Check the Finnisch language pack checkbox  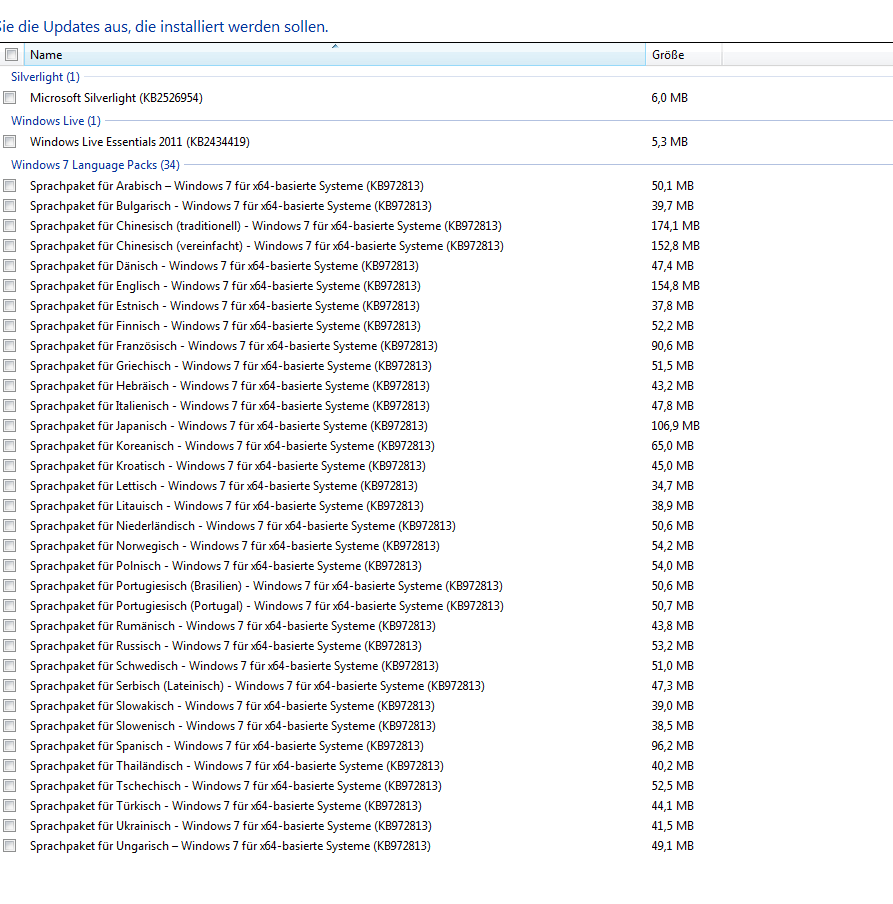9,326
